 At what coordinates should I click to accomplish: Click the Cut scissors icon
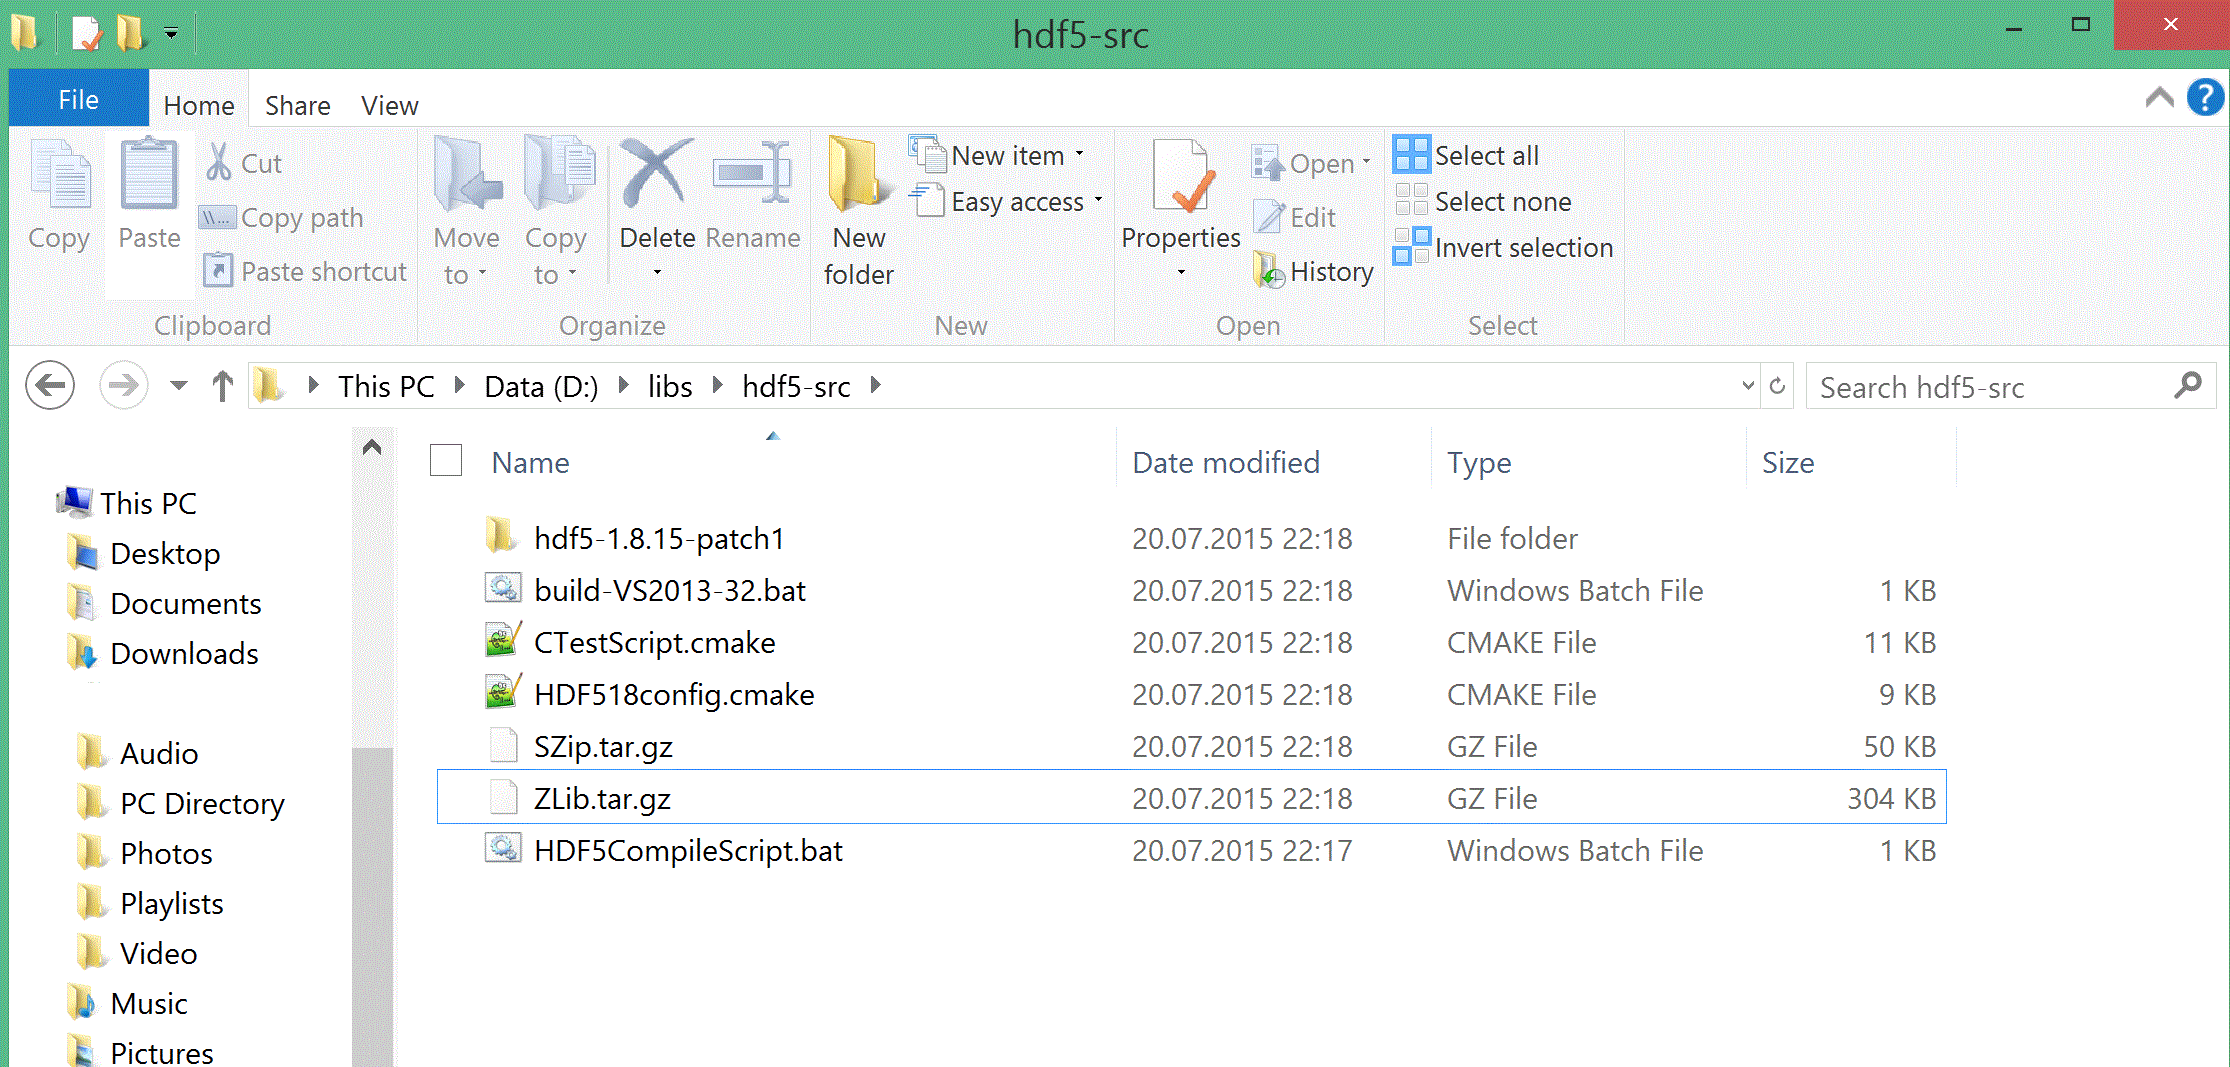219,162
